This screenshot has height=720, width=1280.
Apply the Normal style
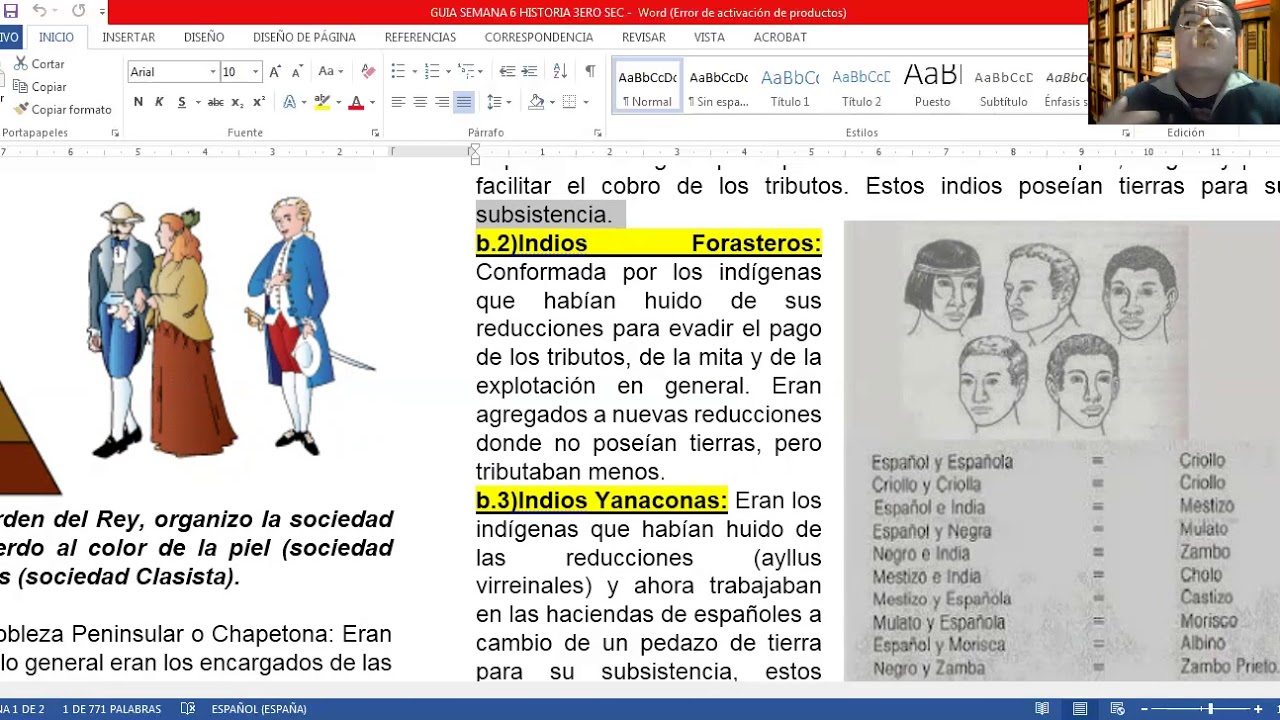[x=647, y=87]
